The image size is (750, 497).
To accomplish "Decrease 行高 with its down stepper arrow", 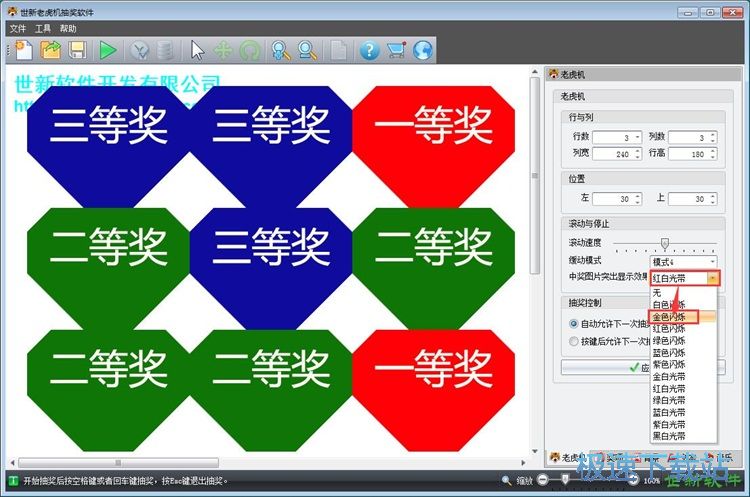I will coord(713,157).
